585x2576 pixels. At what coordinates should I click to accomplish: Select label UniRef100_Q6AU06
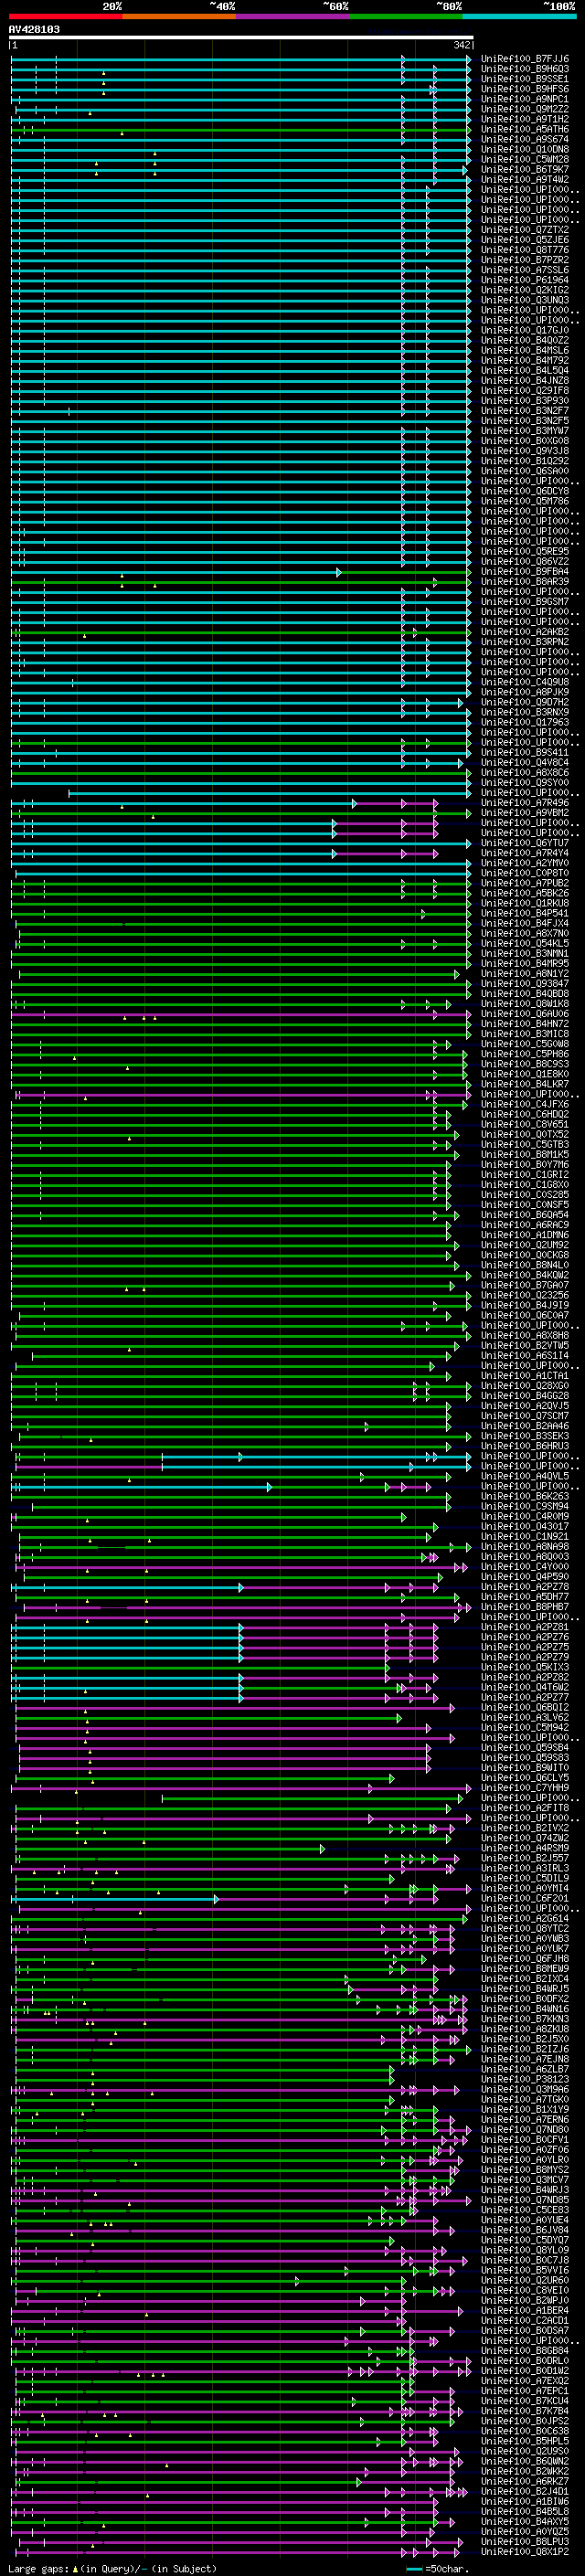pyautogui.click(x=525, y=1014)
